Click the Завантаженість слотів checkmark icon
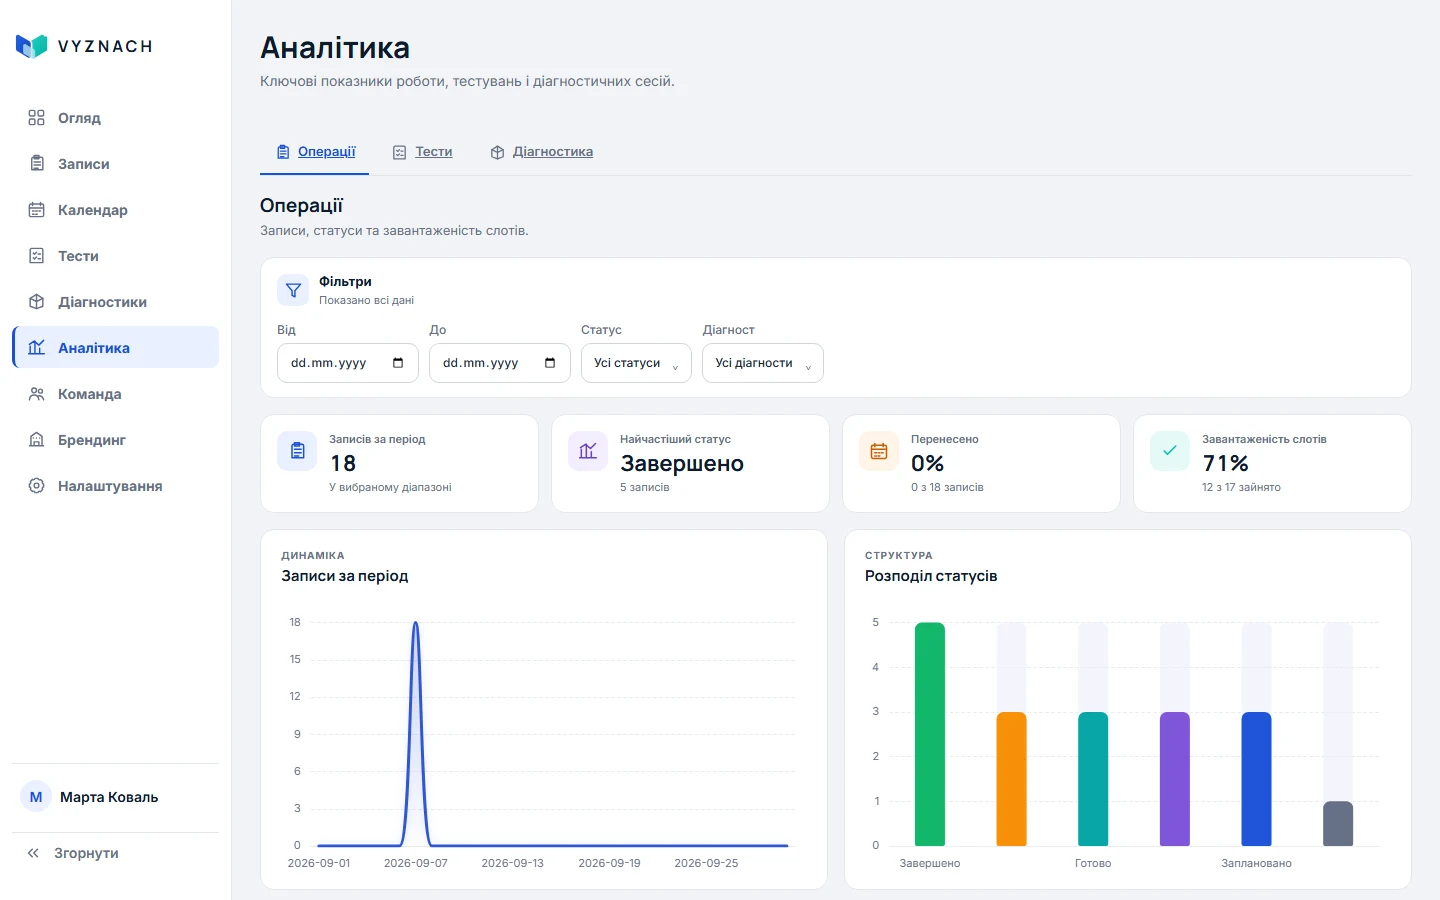This screenshot has width=1440, height=900. [x=1170, y=451]
